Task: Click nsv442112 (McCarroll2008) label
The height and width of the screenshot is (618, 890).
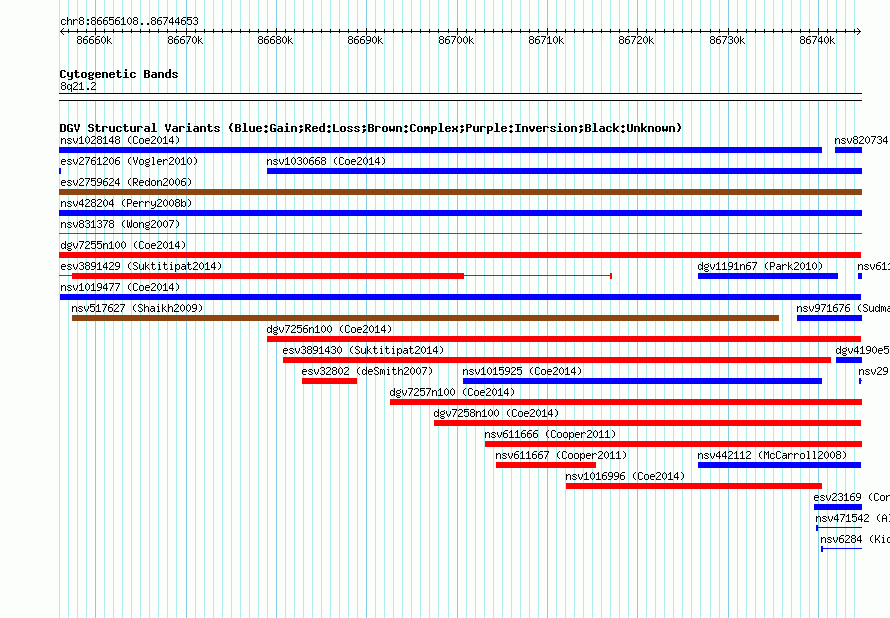Action: (772, 455)
